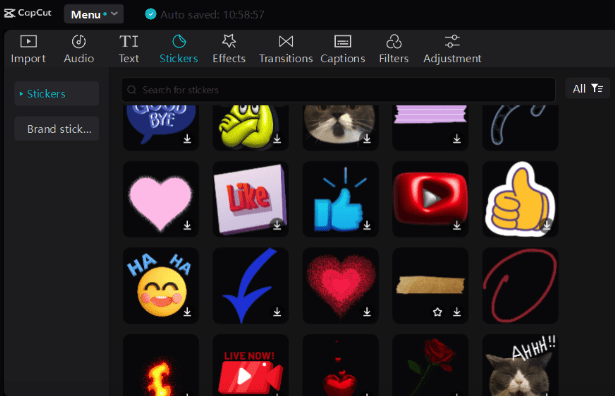Select the brown tape sticker thumbnail
The height and width of the screenshot is (396, 615).
point(430,286)
